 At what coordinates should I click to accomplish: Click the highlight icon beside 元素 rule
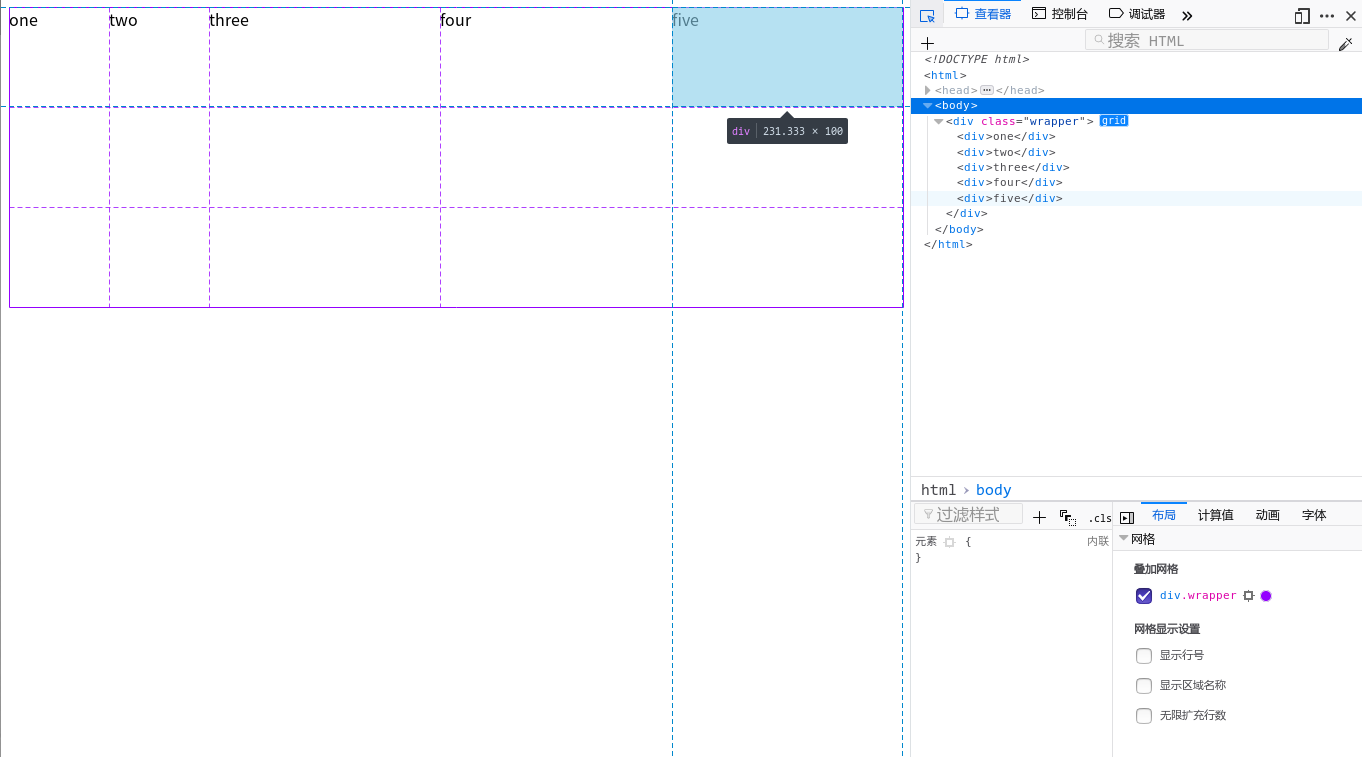949,542
